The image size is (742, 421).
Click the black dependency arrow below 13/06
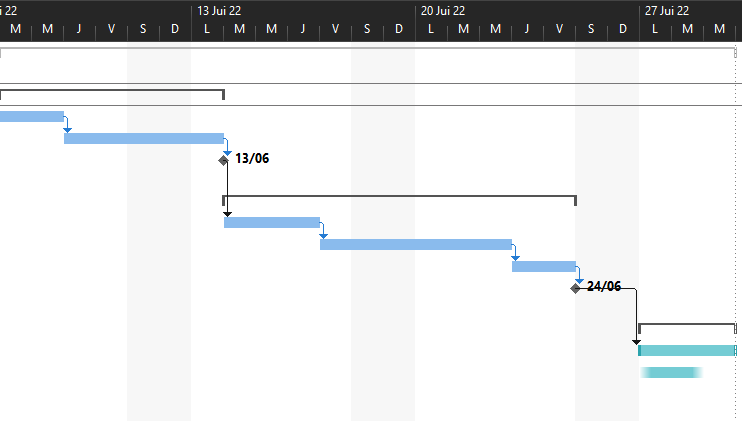(x=227, y=189)
